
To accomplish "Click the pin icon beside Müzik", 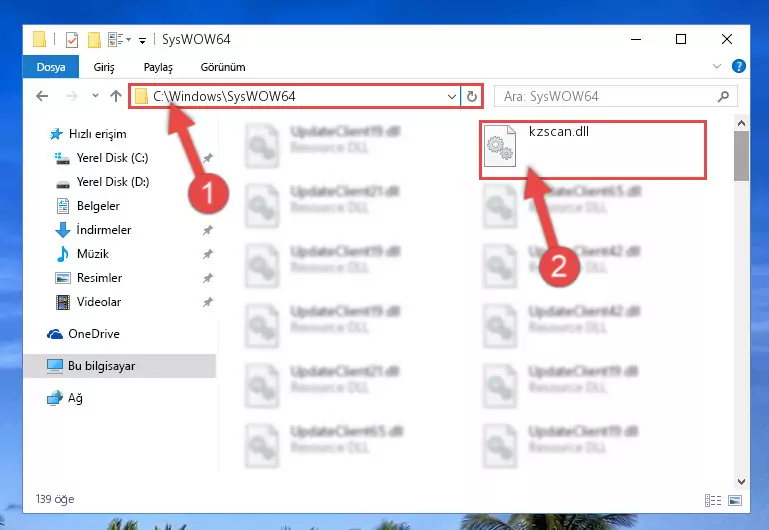I will 208,254.
